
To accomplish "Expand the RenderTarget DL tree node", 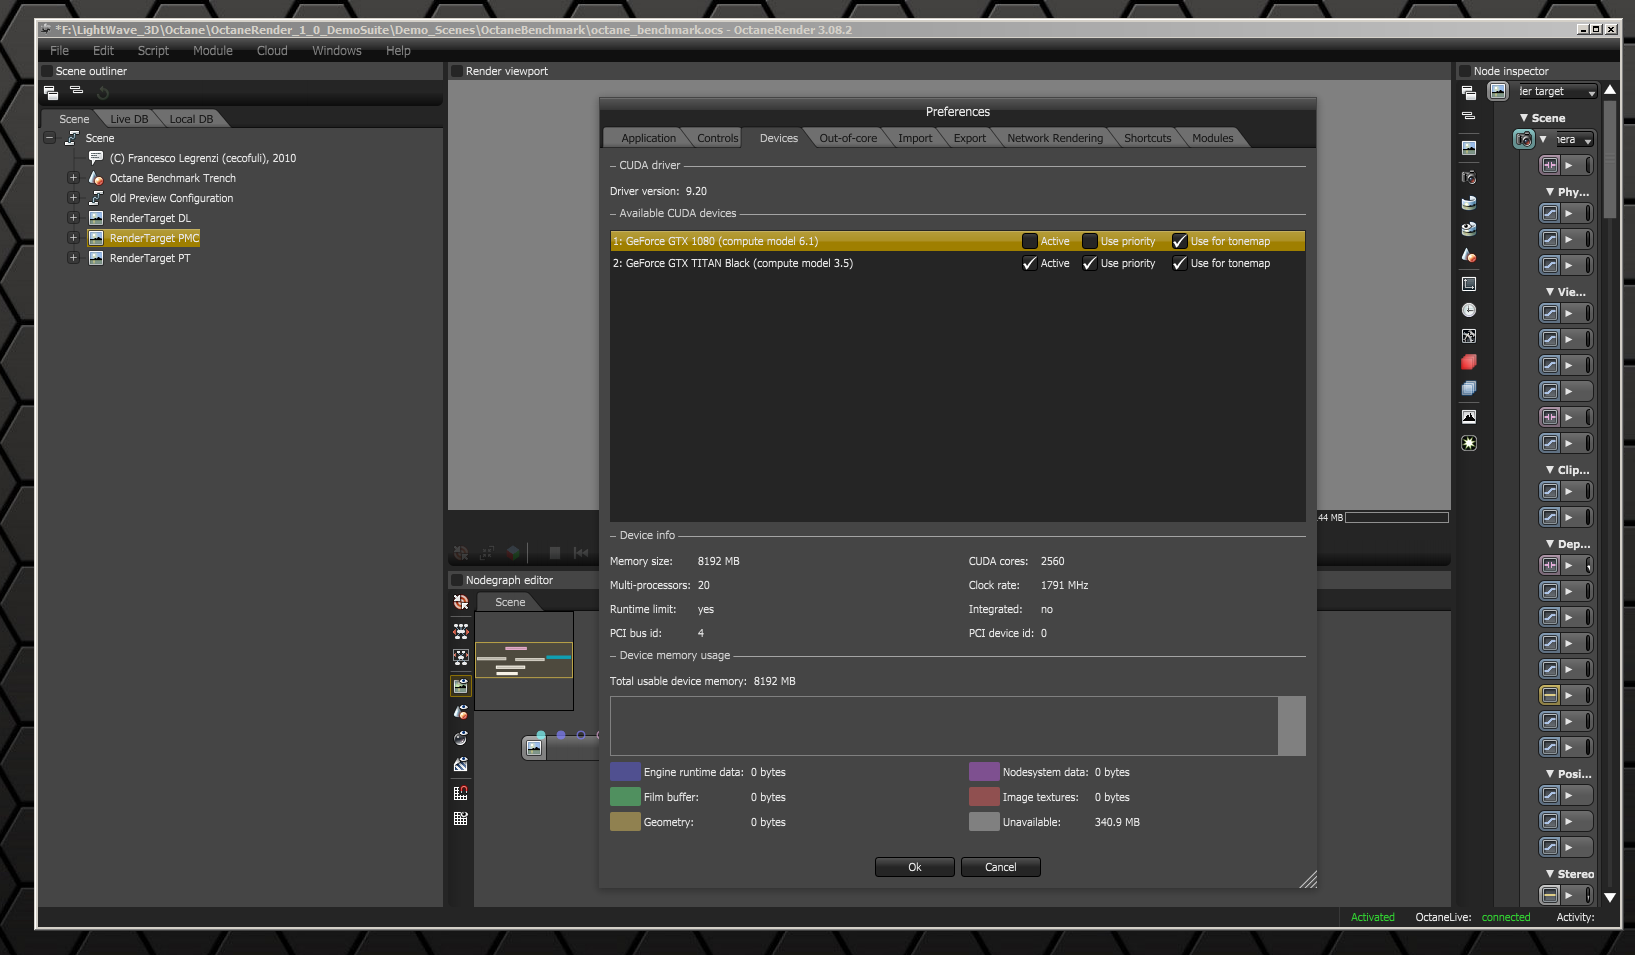I will pyautogui.click(x=73, y=218).
